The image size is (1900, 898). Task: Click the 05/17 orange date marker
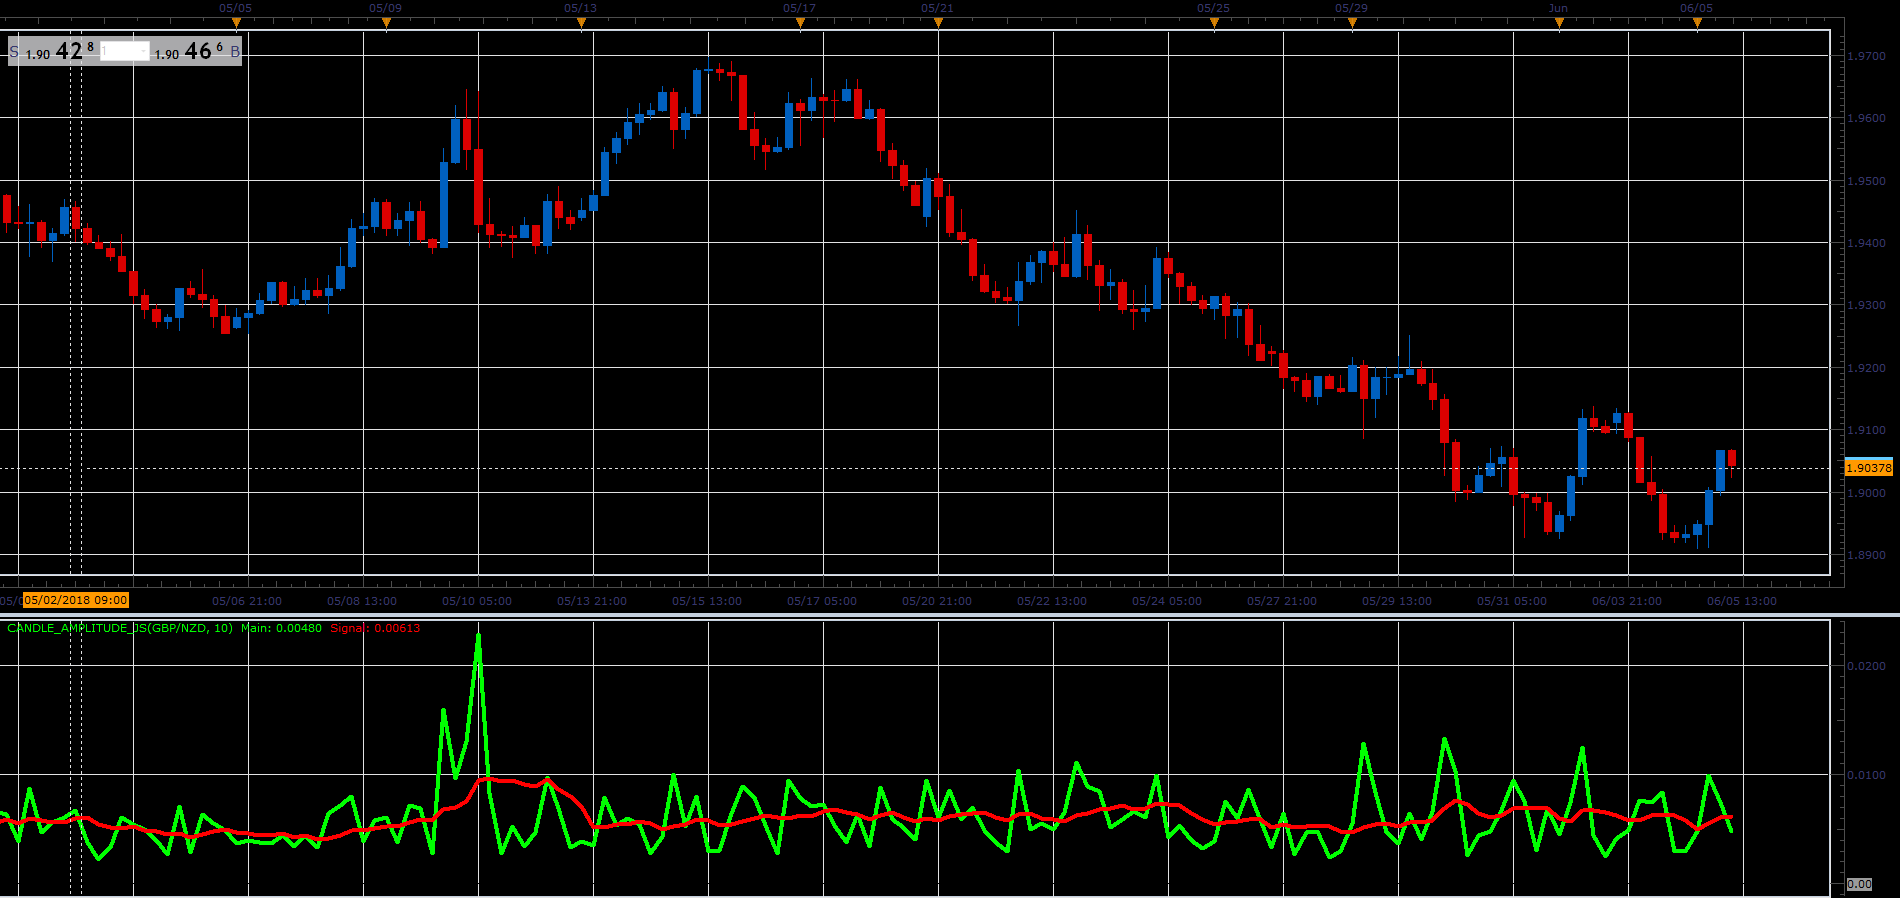[x=800, y=23]
